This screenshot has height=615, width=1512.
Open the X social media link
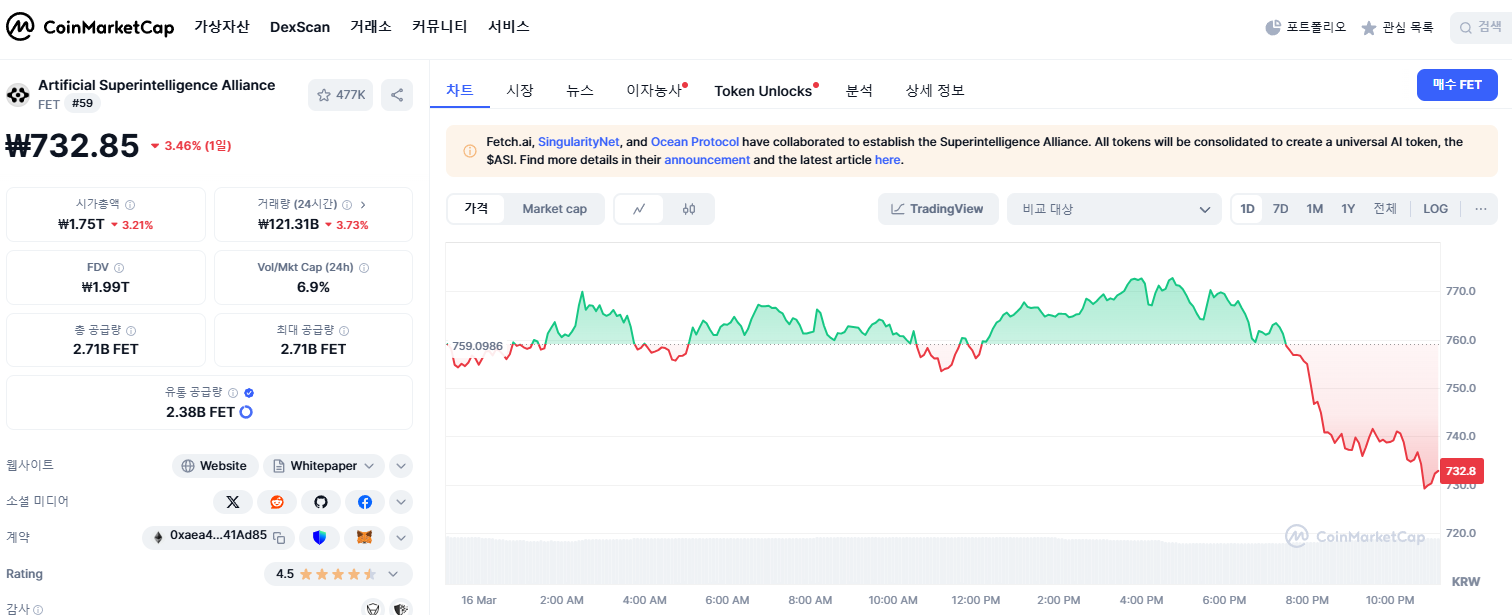[233, 502]
